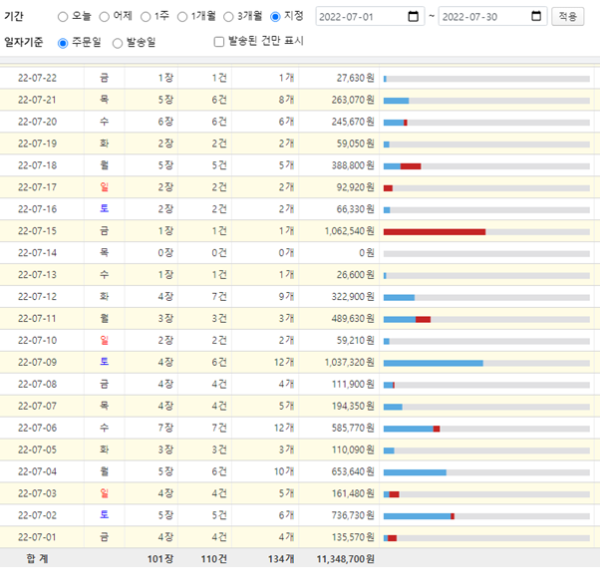This screenshot has height=572, width=600.
Task: Click 7건 in the 22-07-12 row
Action: point(219,297)
